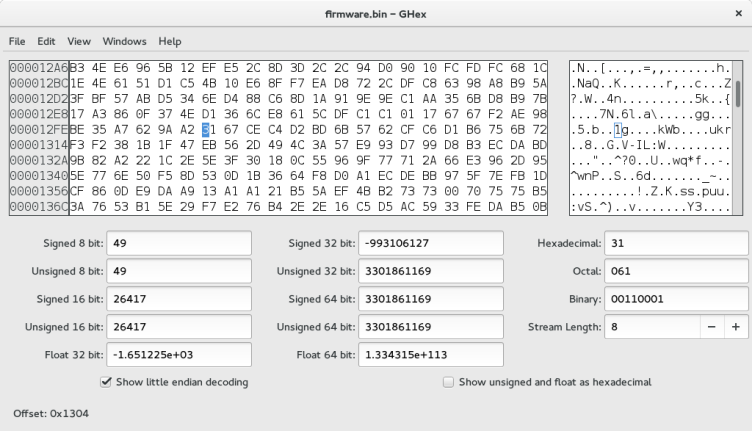Open the Windows menu
The height and width of the screenshot is (431, 752).
[123, 41]
